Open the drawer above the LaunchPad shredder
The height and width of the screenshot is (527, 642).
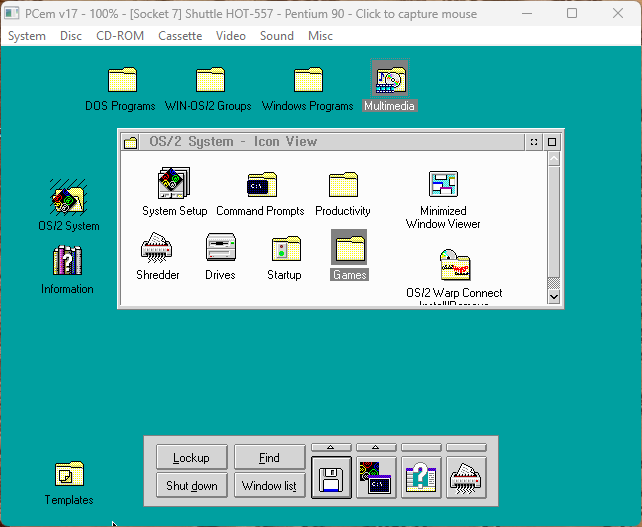pos(465,447)
